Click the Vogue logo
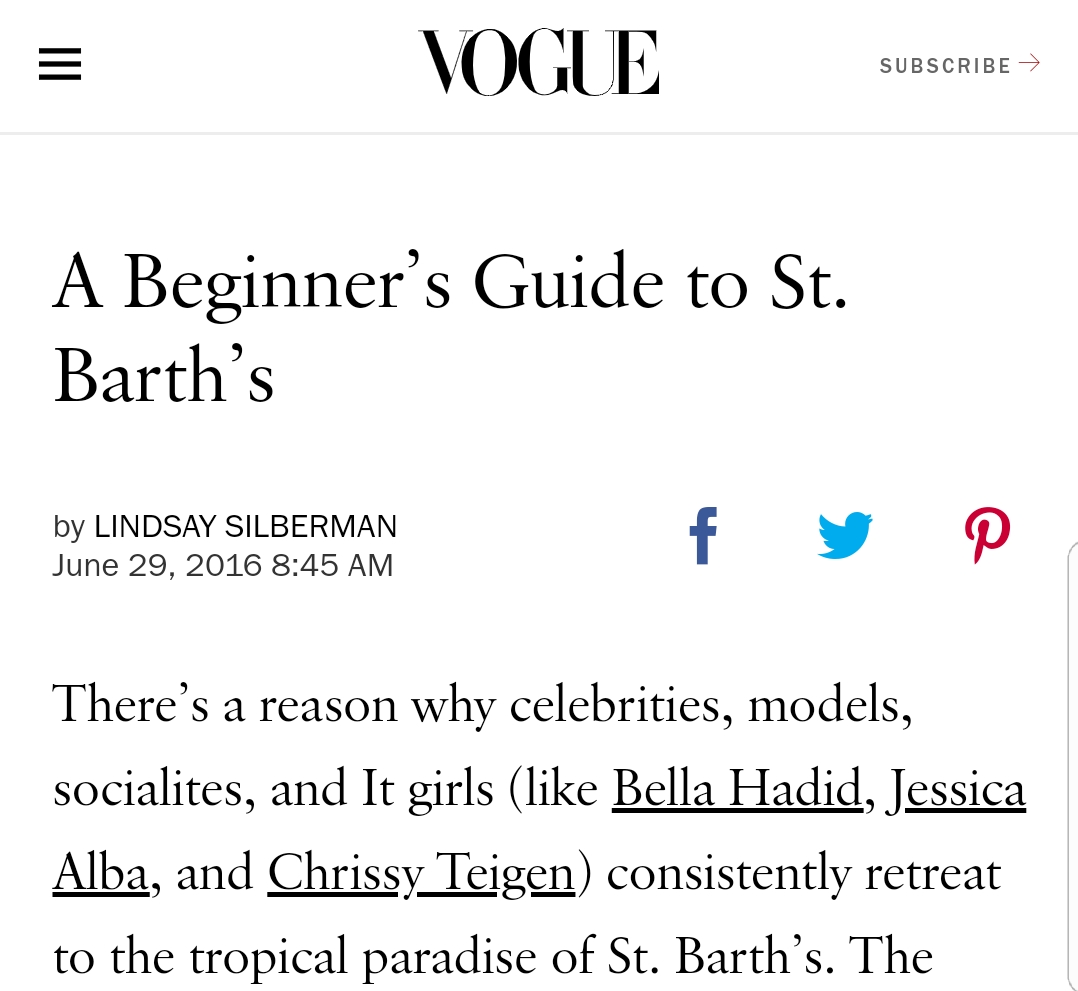This screenshot has width=1078, height=991. pos(538,63)
